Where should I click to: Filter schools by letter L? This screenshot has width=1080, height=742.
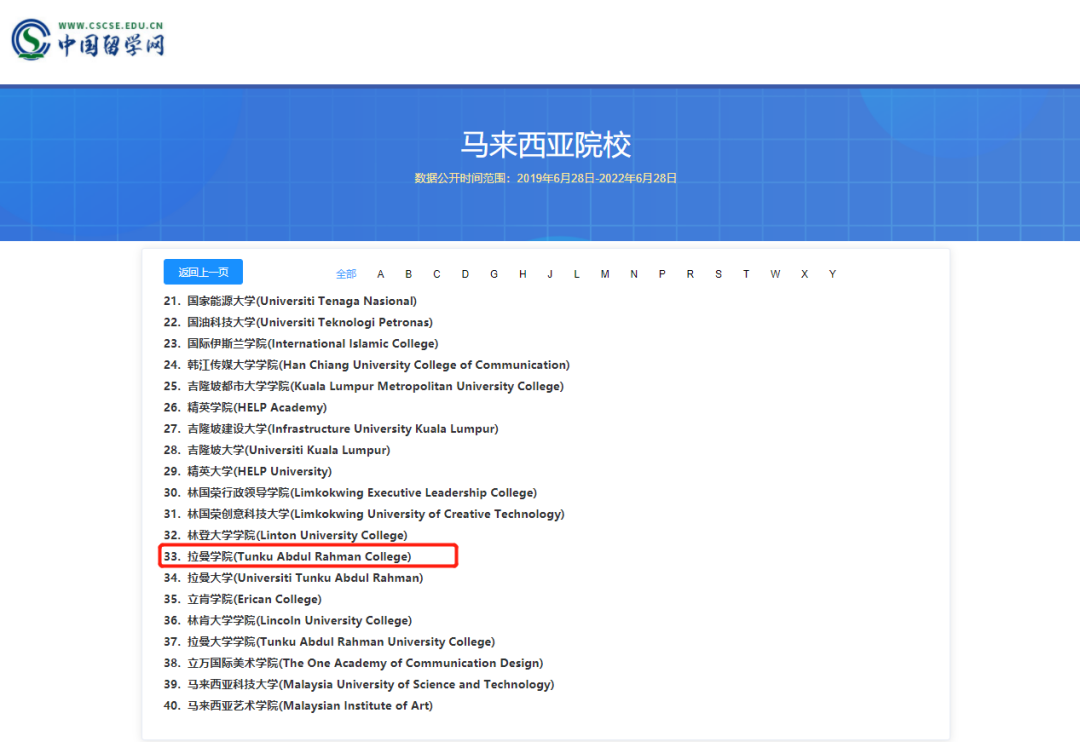click(x=577, y=274)
